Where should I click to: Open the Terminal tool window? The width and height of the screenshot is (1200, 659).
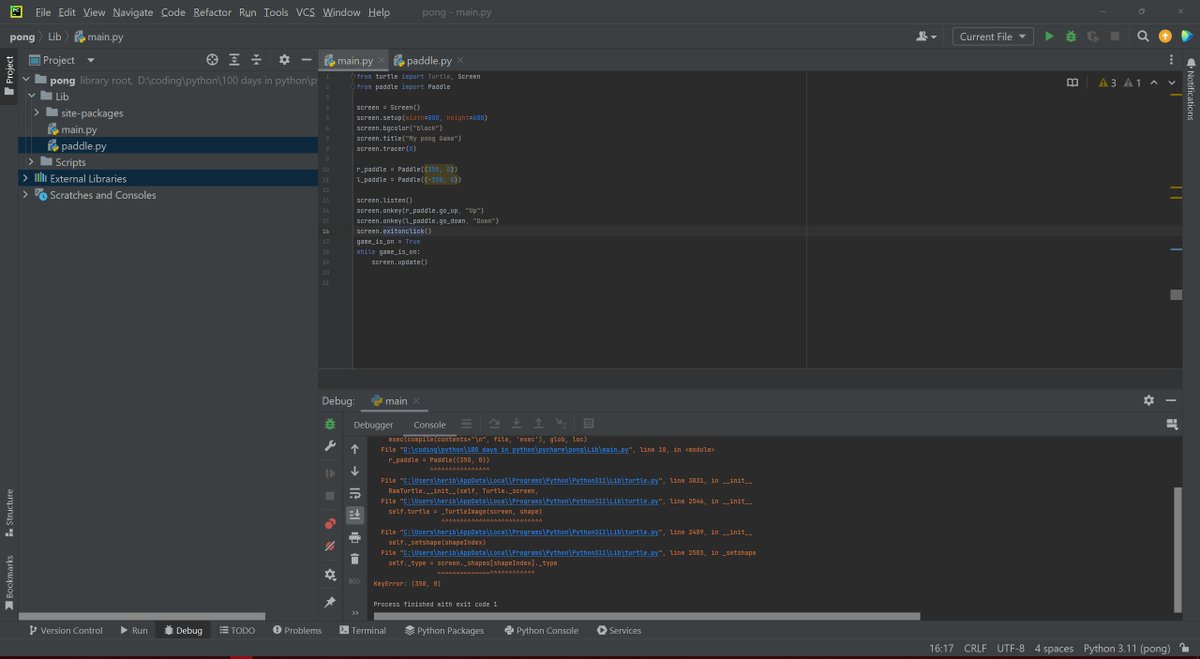(x=362, y=630)
